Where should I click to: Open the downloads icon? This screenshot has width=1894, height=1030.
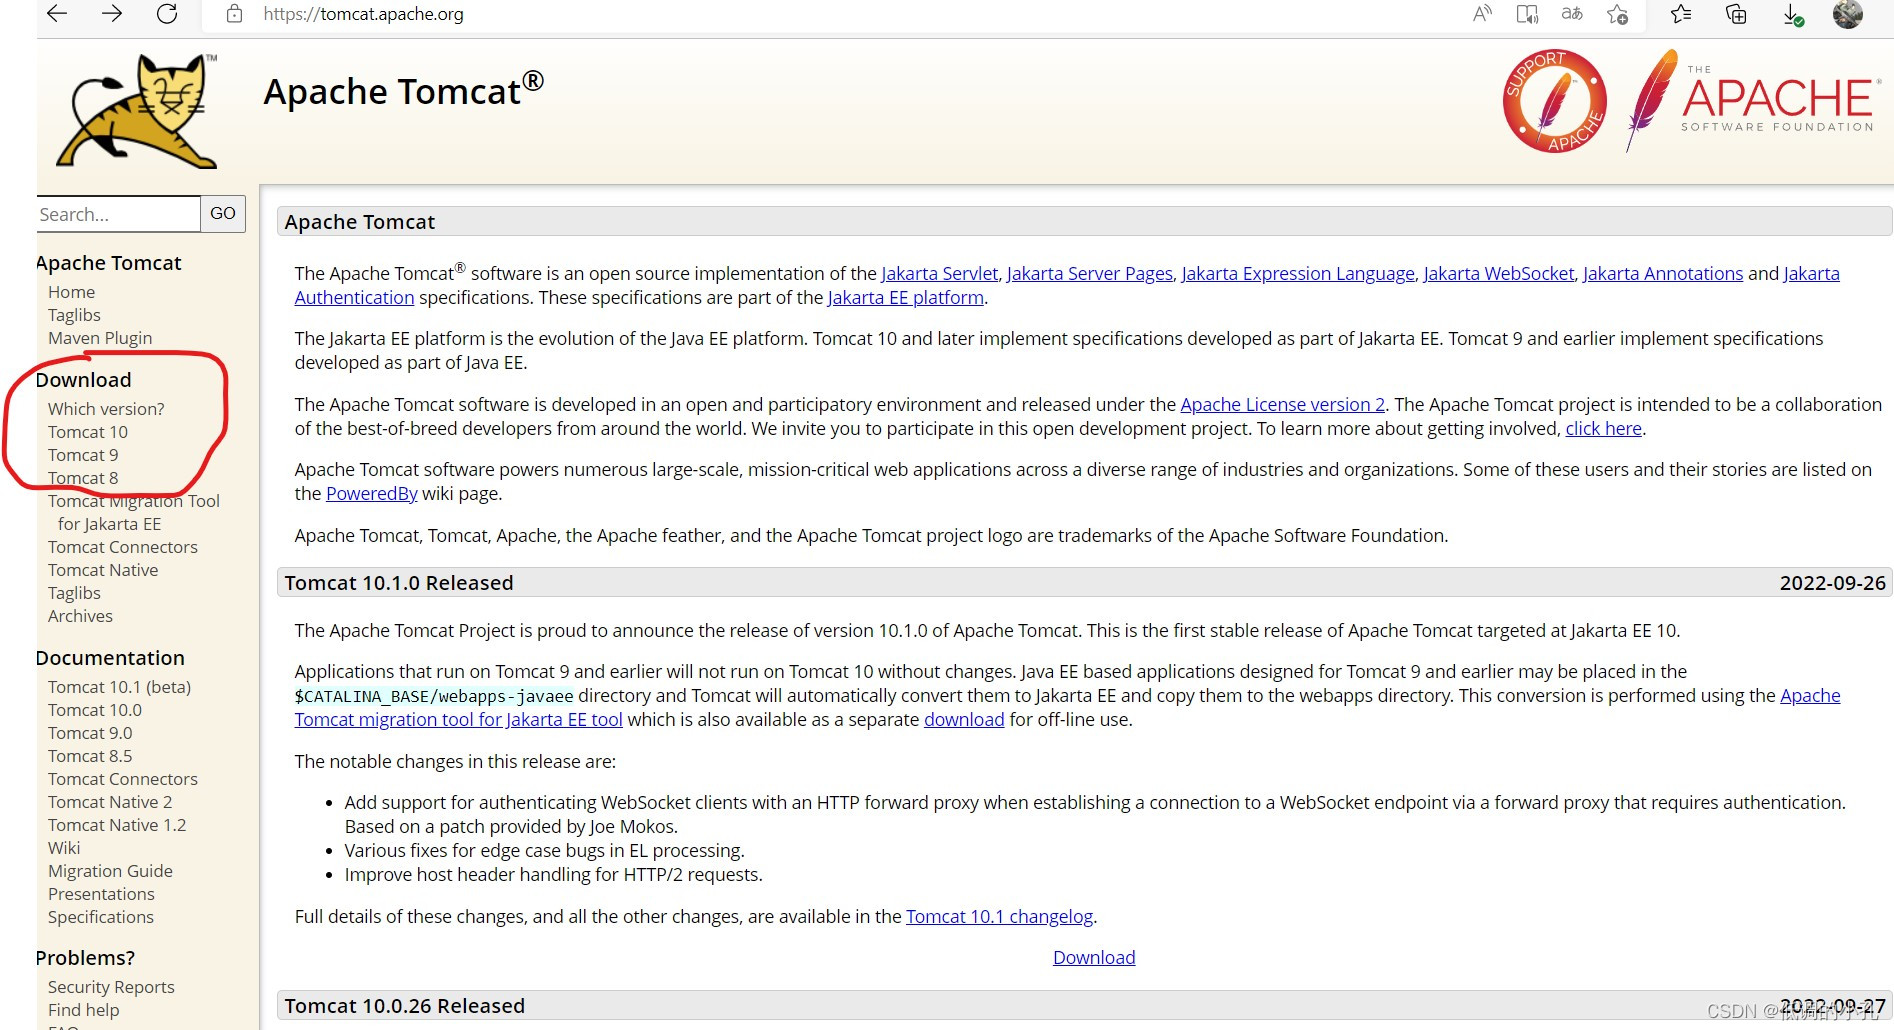click(x=1793, y=14)
